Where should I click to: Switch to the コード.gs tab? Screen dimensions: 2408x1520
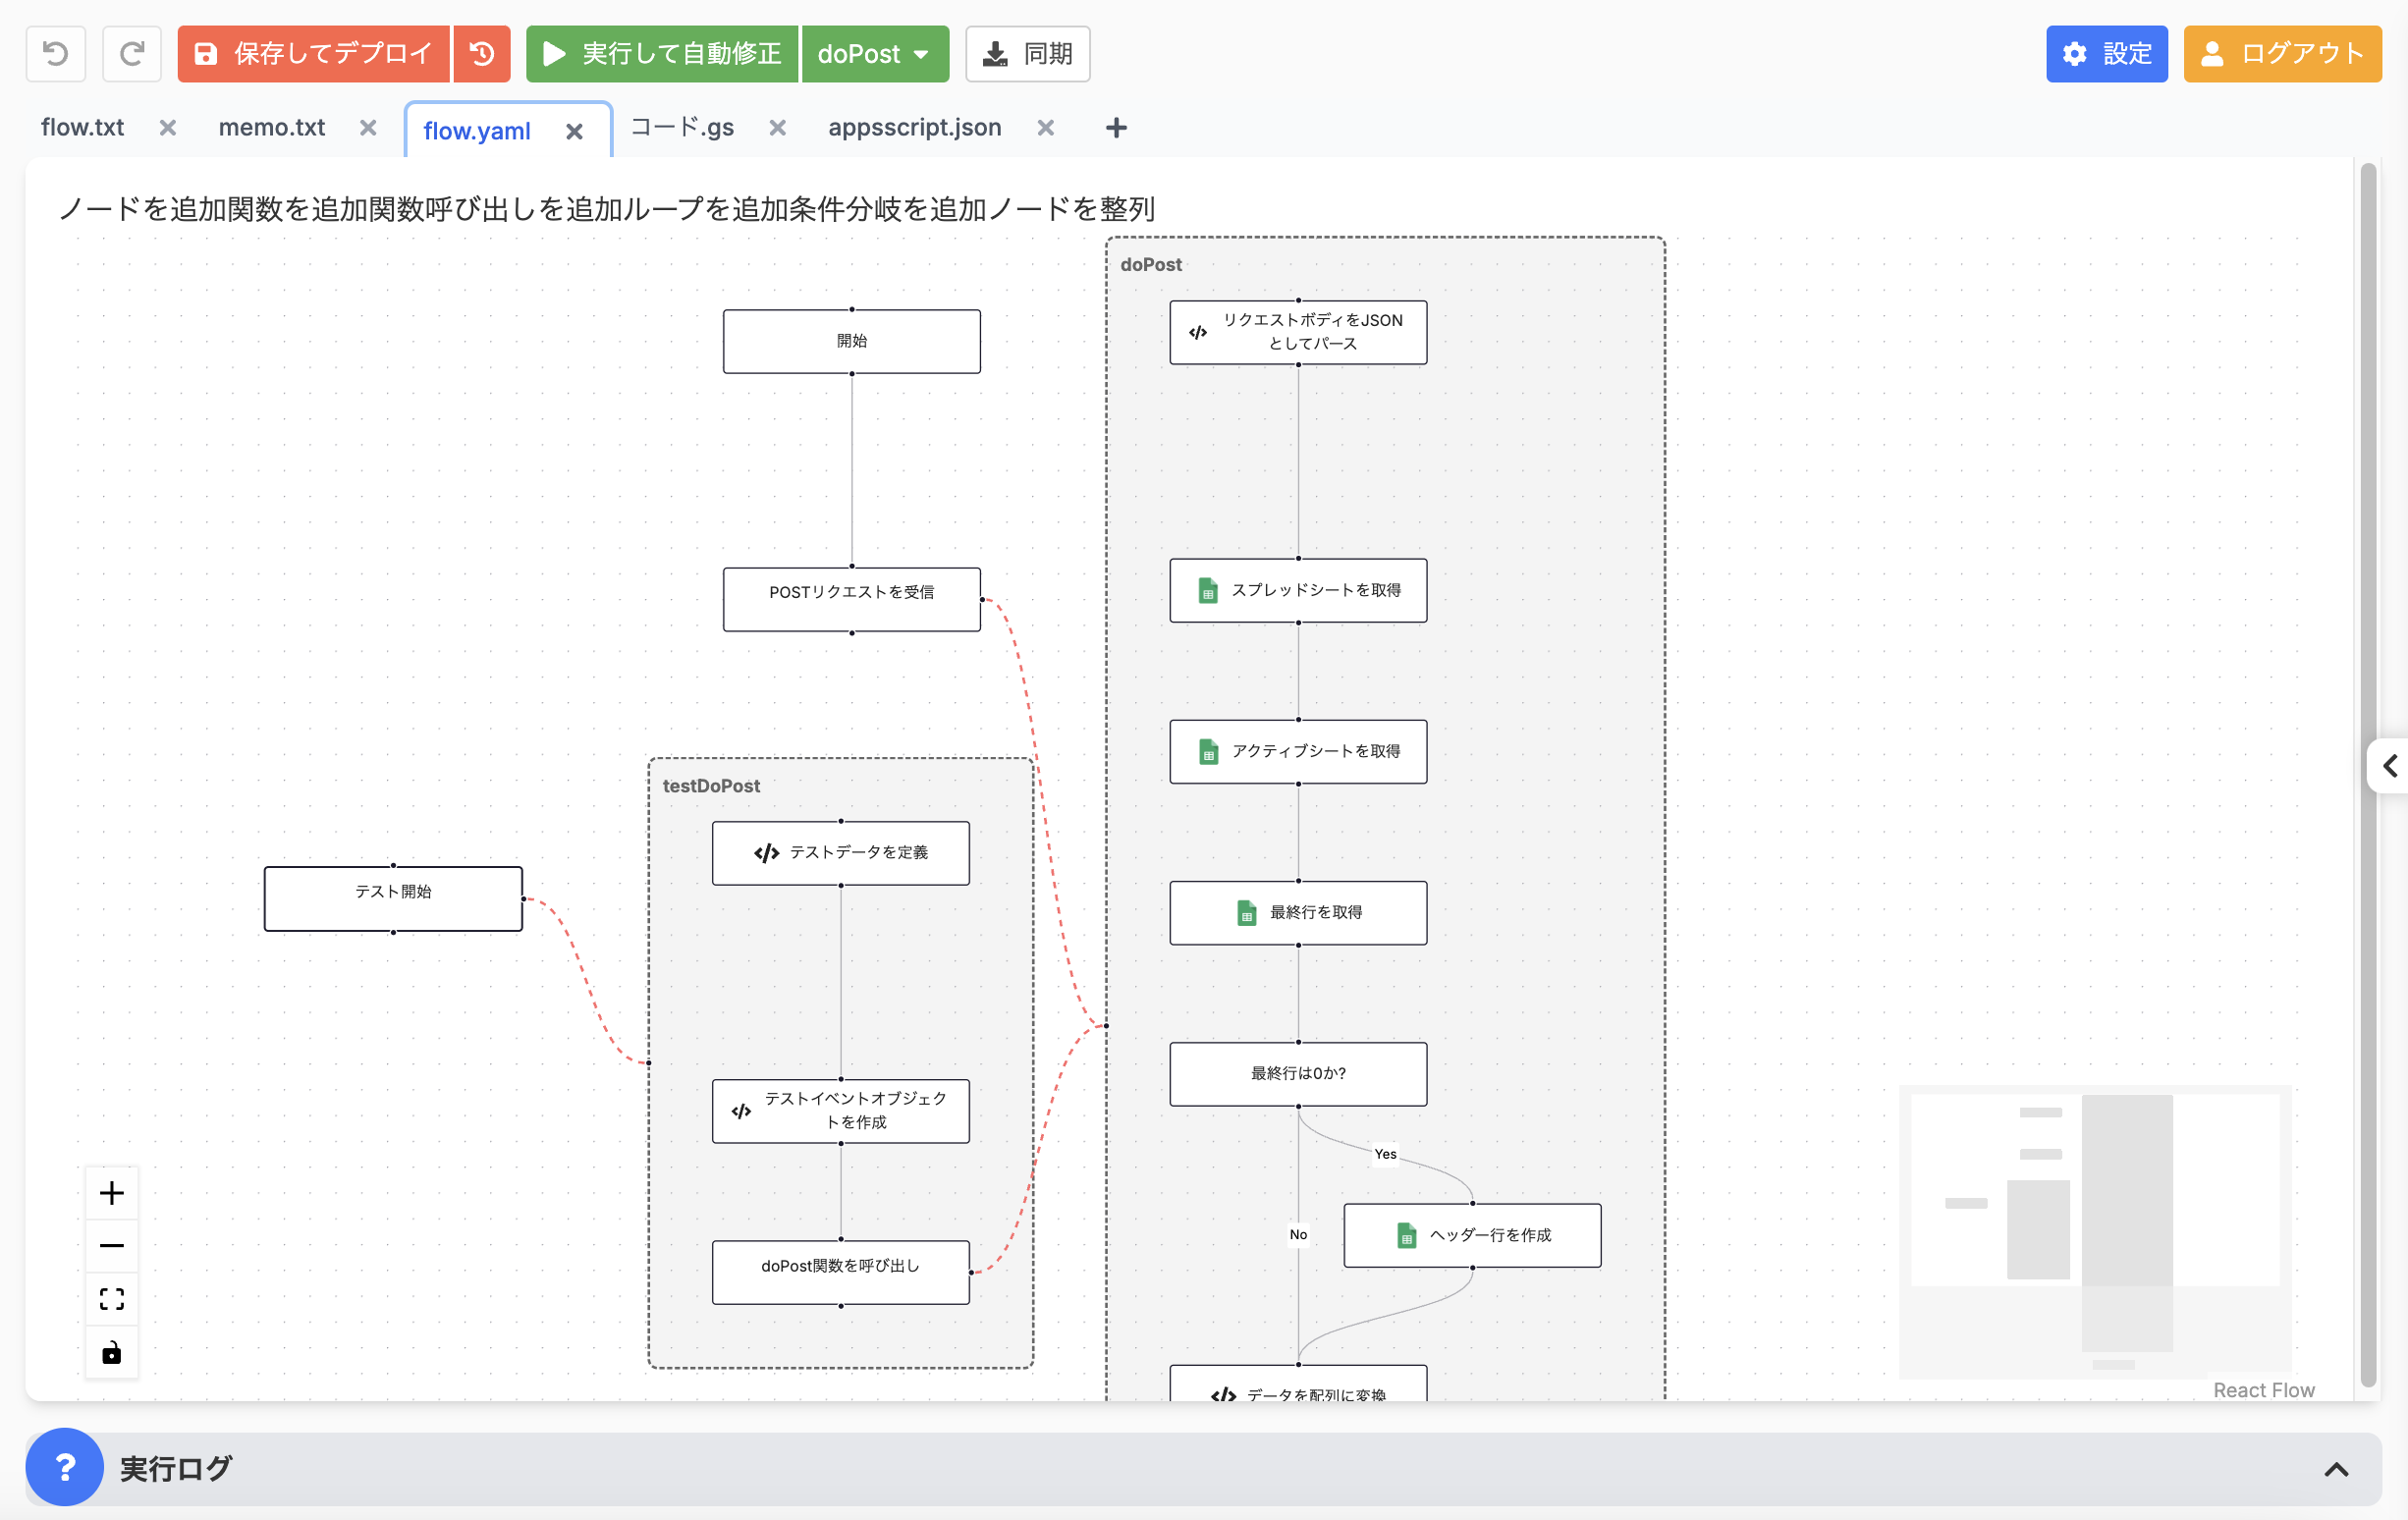click(683, 128)
